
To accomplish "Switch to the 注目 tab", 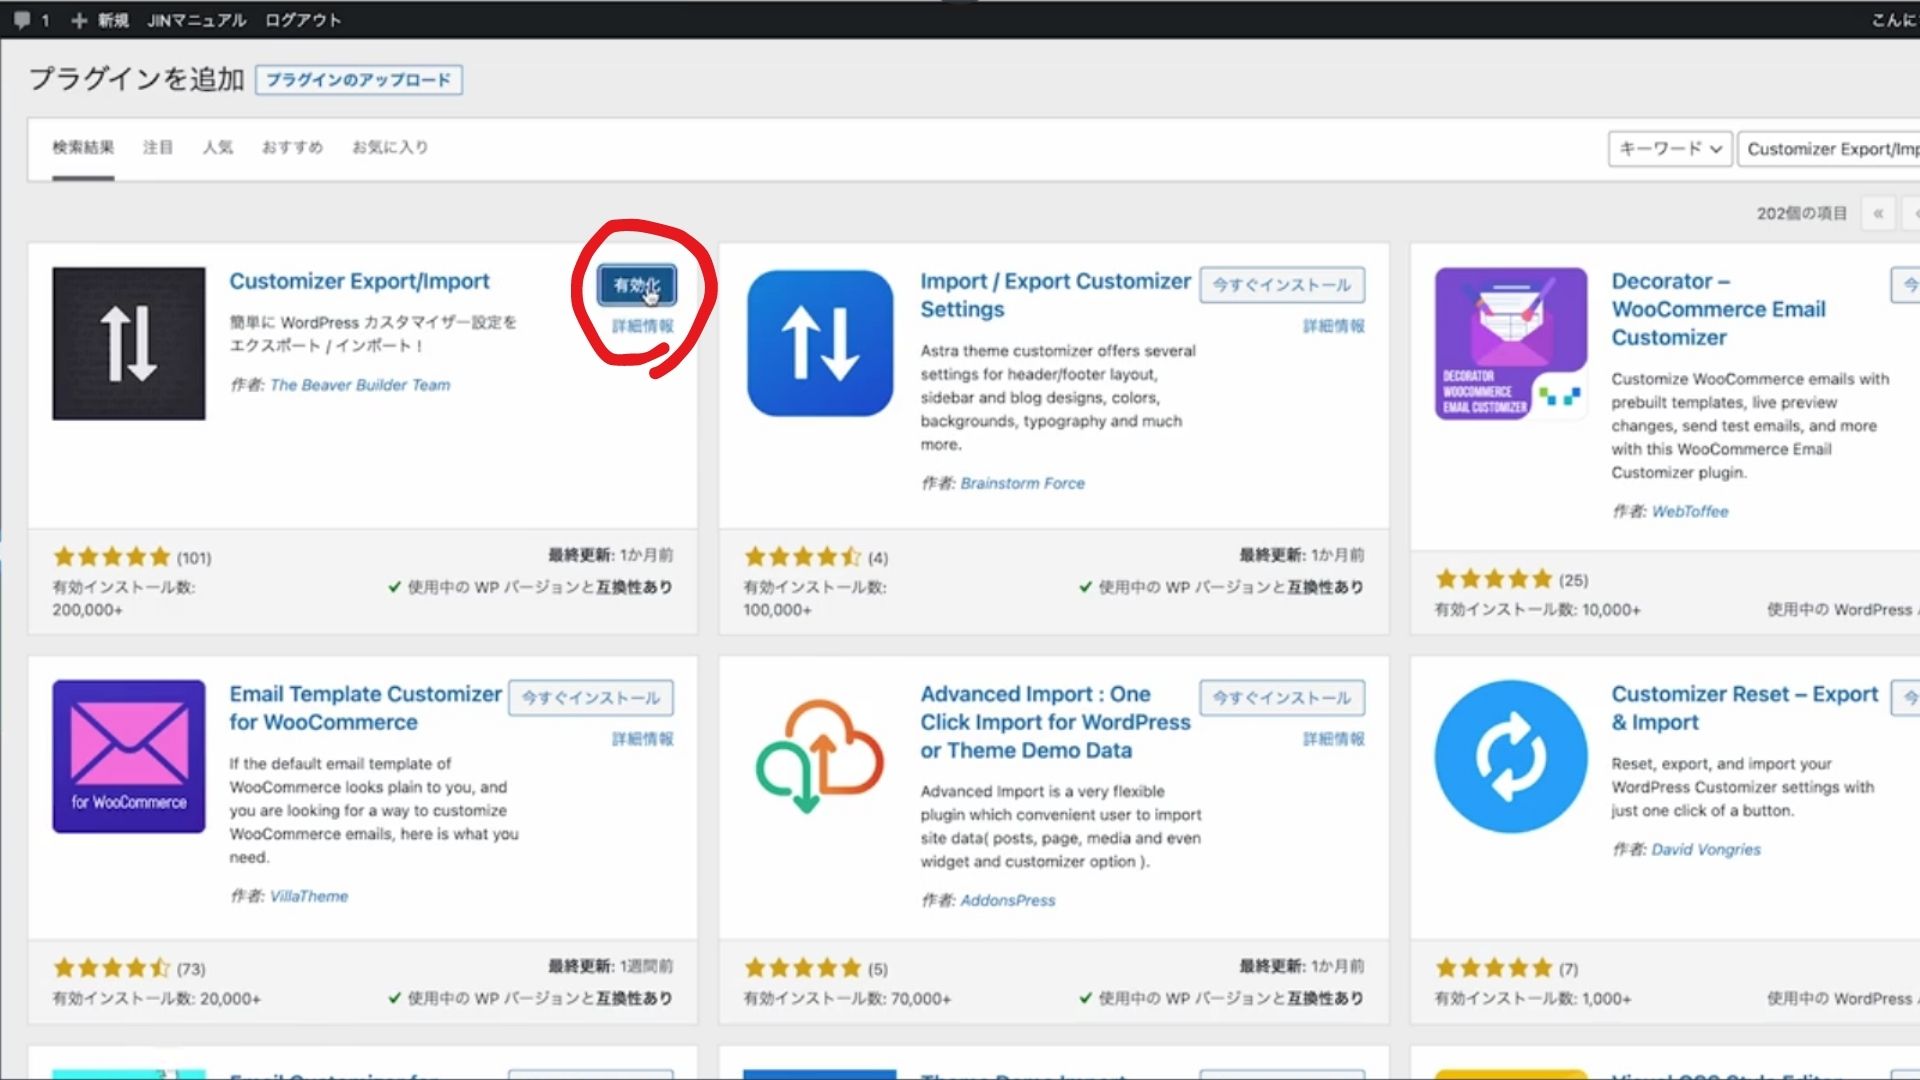I will pyautogui.click(x=157, y=148).
